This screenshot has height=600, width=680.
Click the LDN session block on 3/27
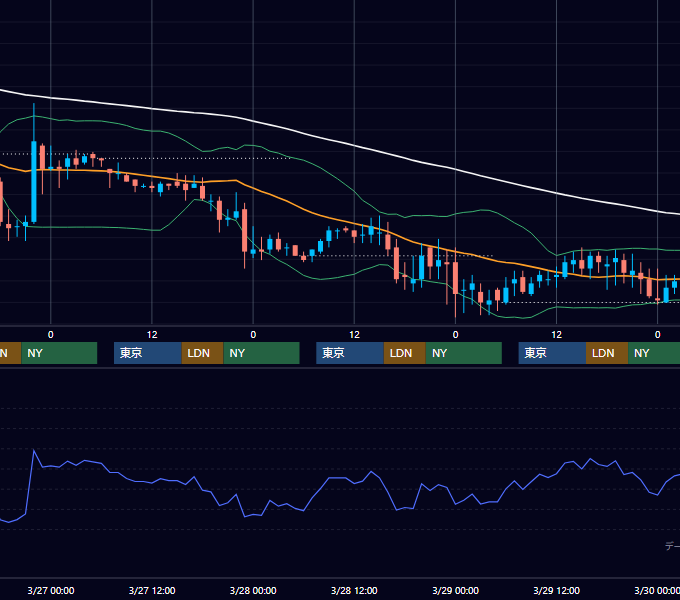point(203,353)
